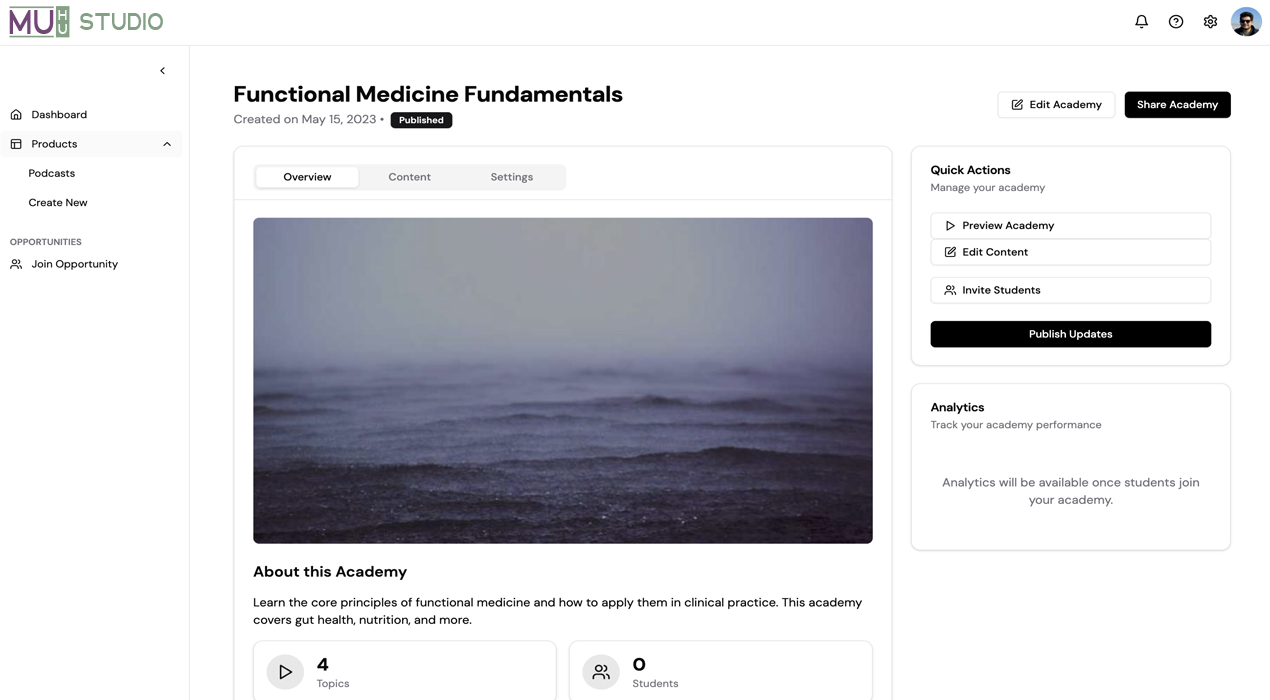Click the MUHU Studio logo
Screen dimensions: 1270x700
pyautogui.click(x=86, y=21)
